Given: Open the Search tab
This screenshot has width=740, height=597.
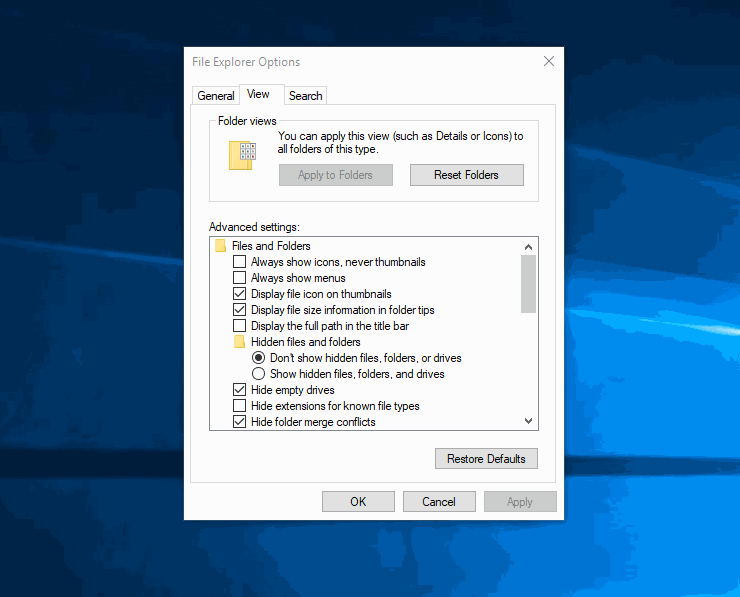Looking at the screenshot, I should [x=305, y=96].
